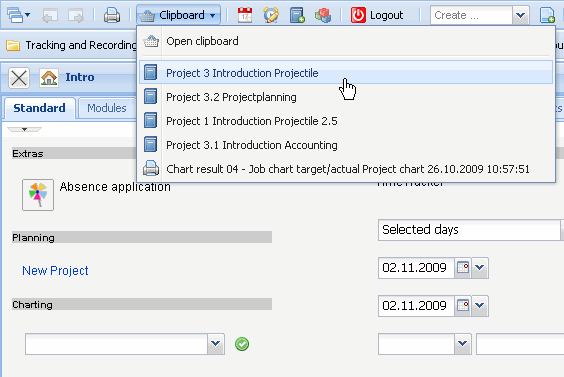564x377 pixels.
Task: Click the forward navigation arrow icon
Action: 76,15
